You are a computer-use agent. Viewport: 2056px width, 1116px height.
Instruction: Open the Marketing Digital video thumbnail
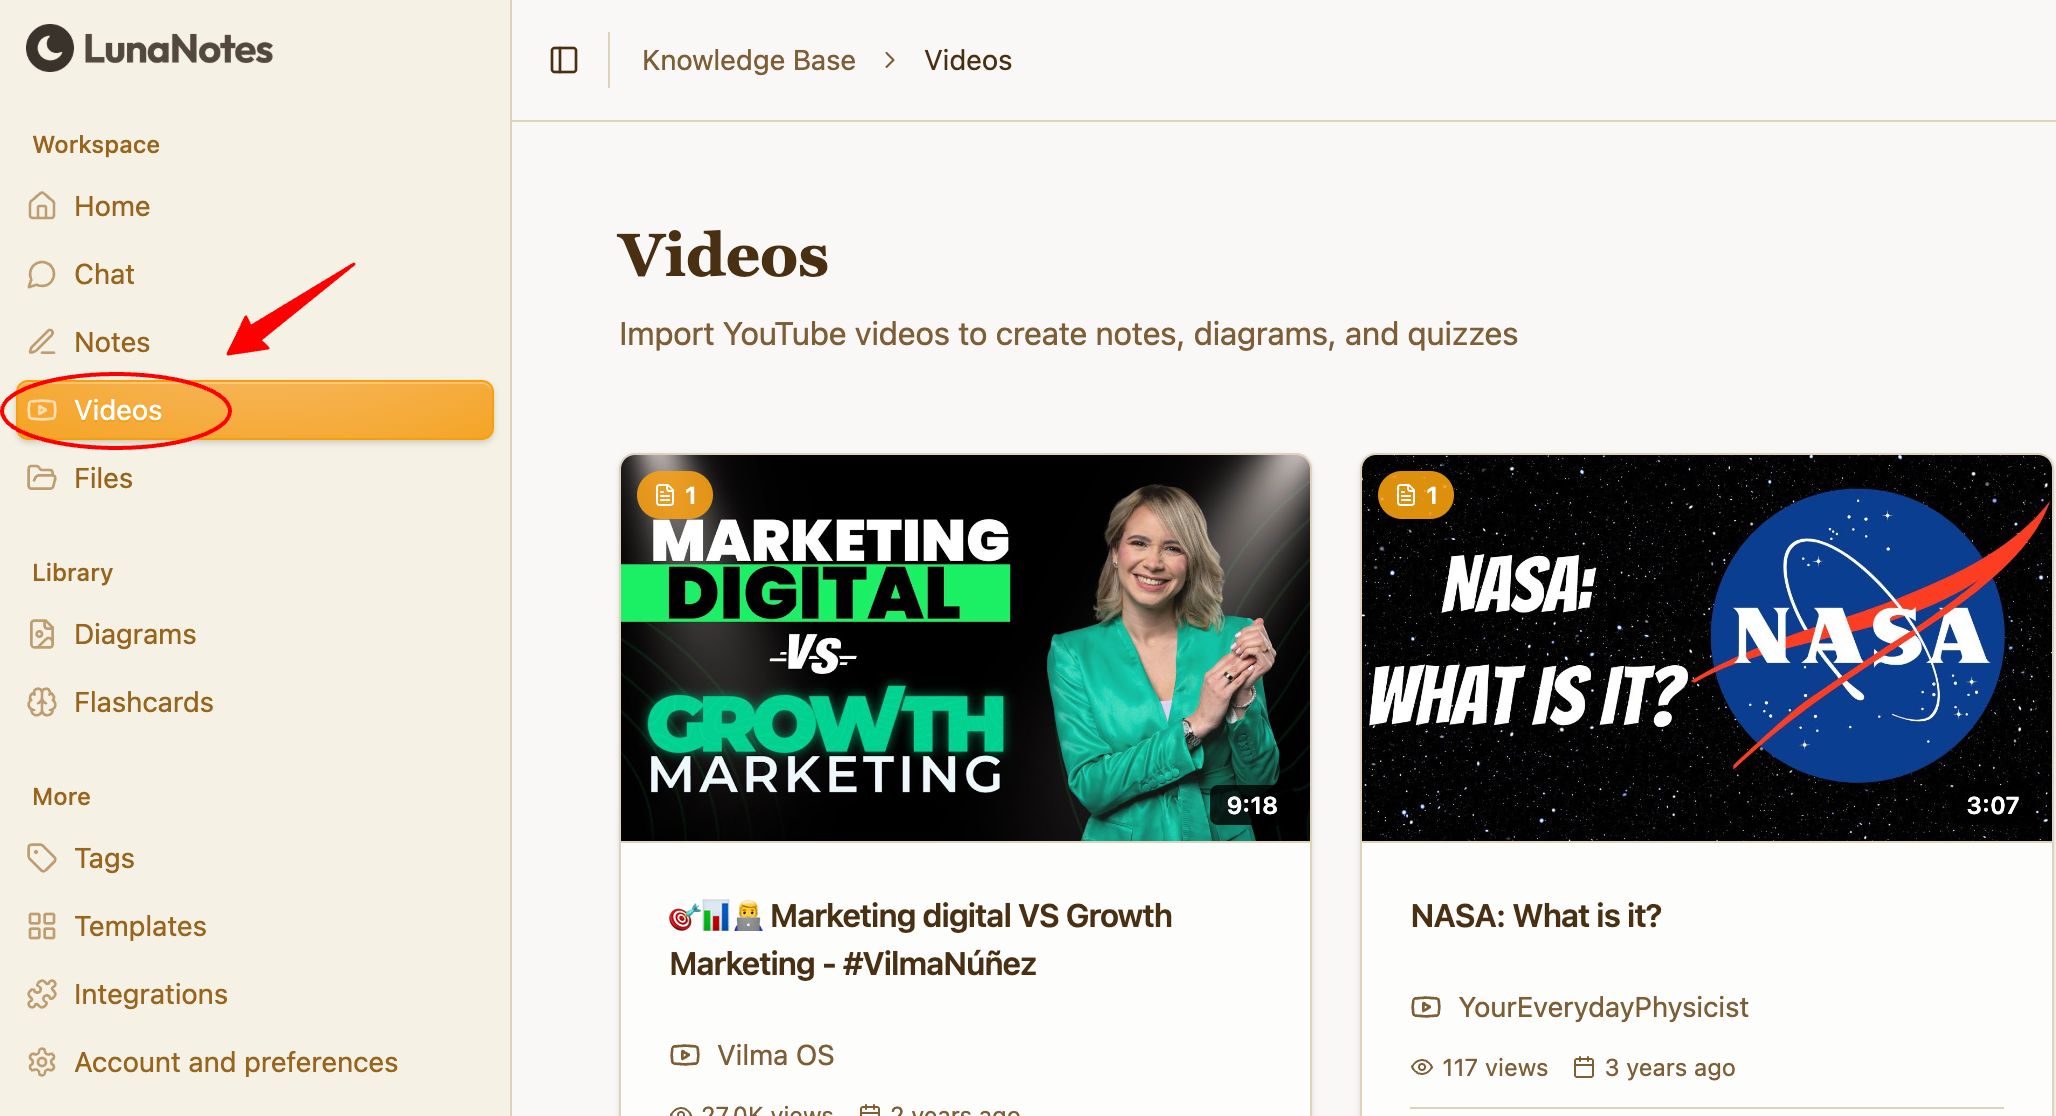(964, 648)
